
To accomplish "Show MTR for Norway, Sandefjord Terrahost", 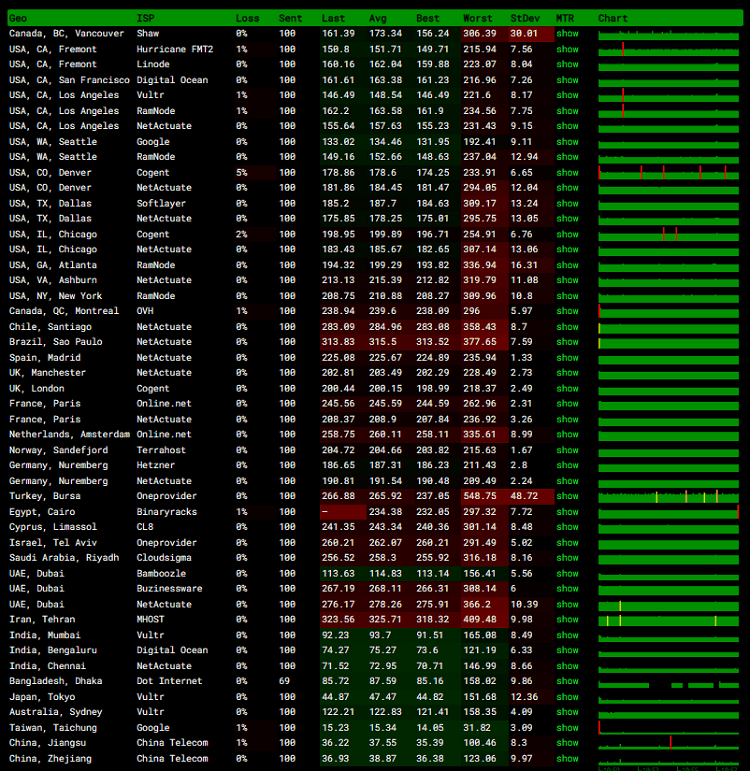I will point(567,450).
